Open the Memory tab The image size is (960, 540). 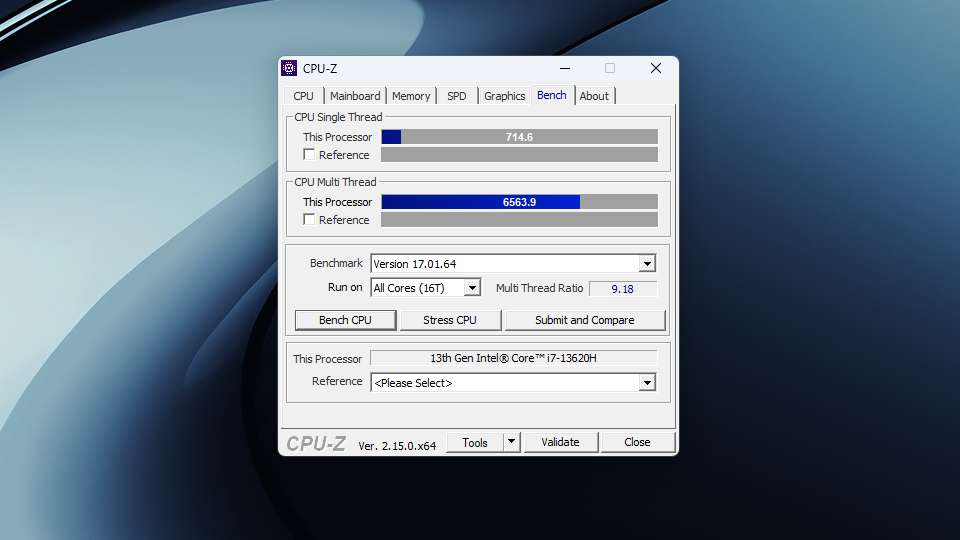411,96
